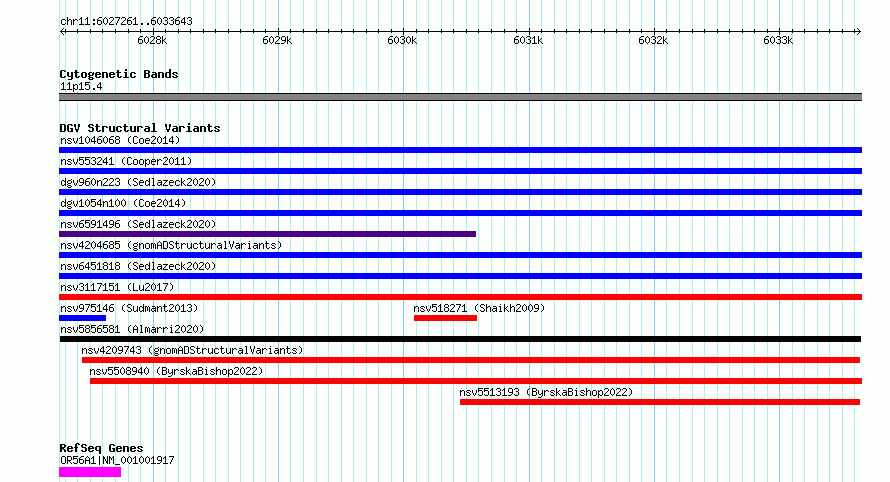Click the nsv5856581 (Almarri2020) label
The width and height of the screenshot is (890, 482).
pos(132,329)
